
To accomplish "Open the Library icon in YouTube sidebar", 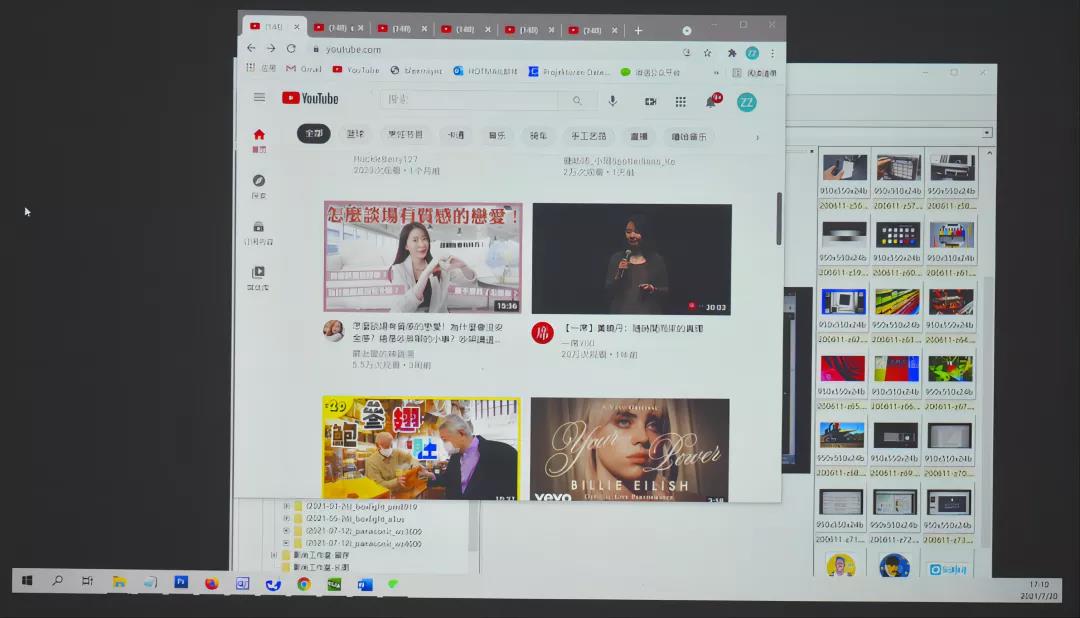I will pyautogui.click(x=258, y=276).
